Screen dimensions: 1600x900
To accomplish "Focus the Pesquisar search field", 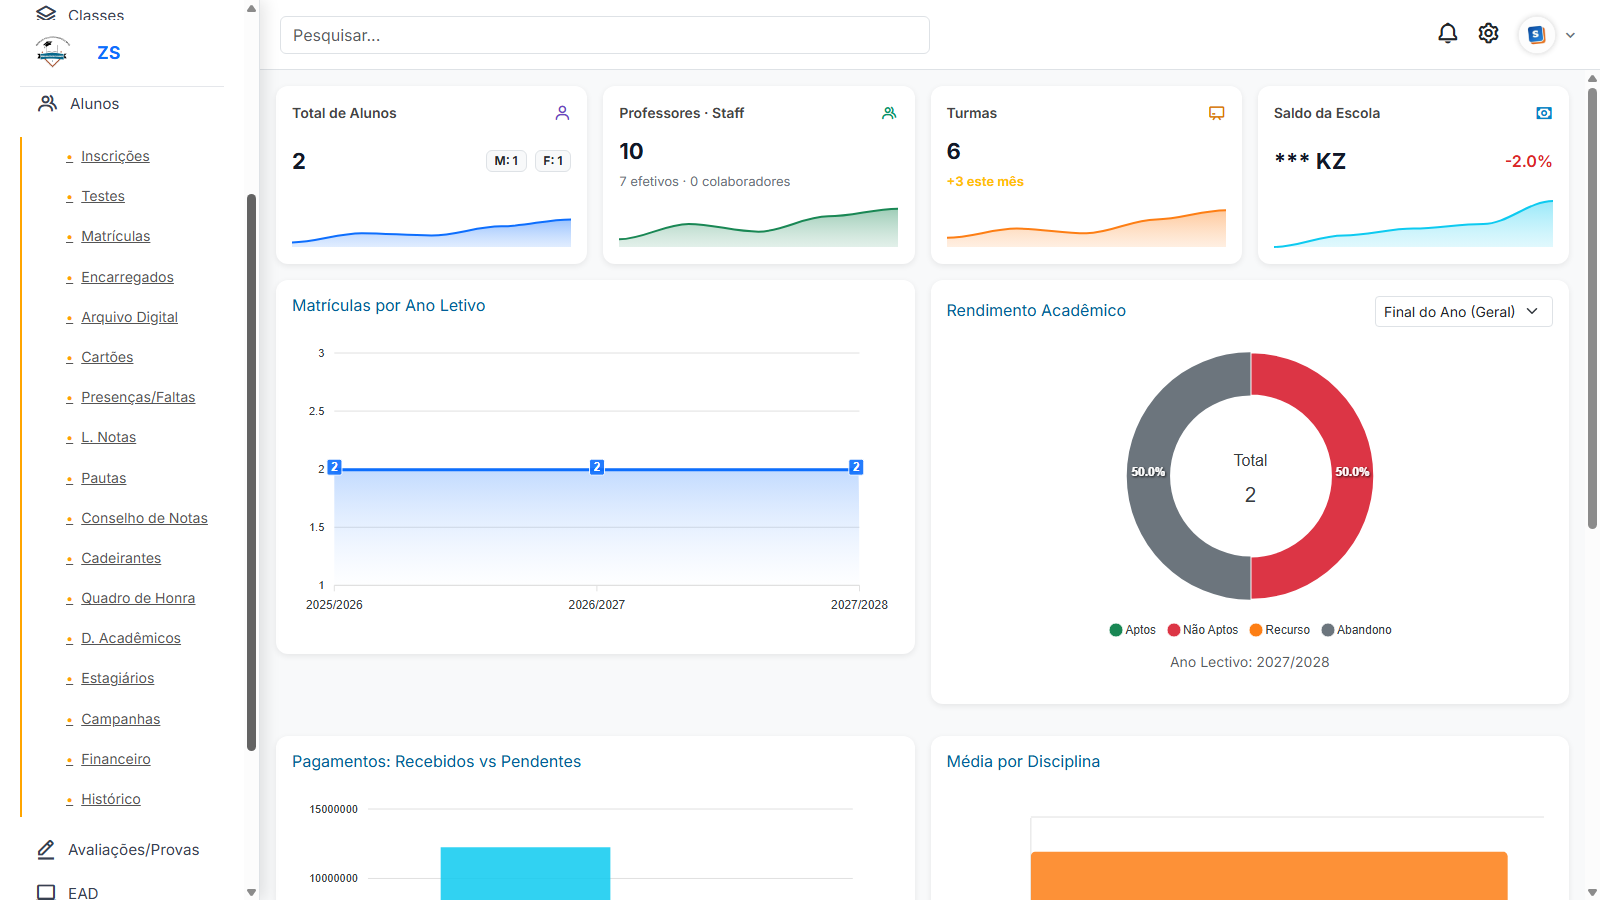I will (x=604, y=35).
